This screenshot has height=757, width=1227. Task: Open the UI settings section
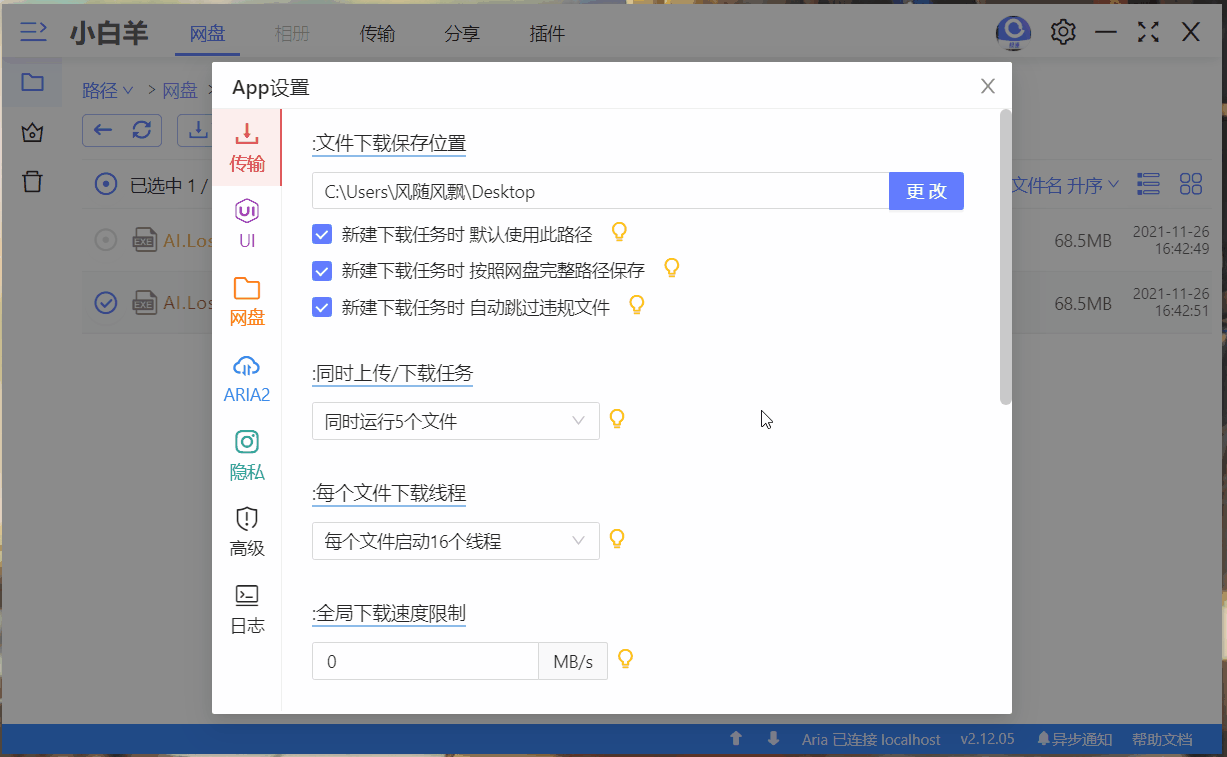click(247, 225)
